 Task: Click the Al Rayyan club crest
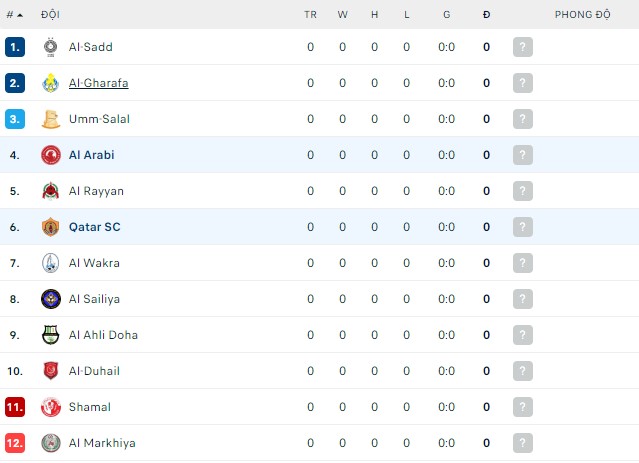pos(50,191)
